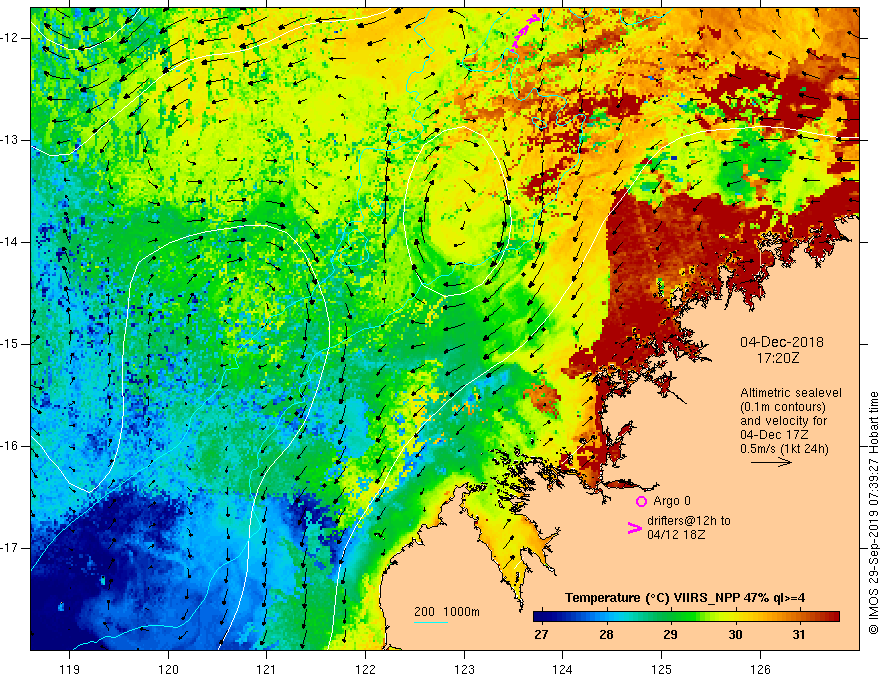
Task: Click the '0.5m/s (1kt 24h)' label
Action: [784, 449]
